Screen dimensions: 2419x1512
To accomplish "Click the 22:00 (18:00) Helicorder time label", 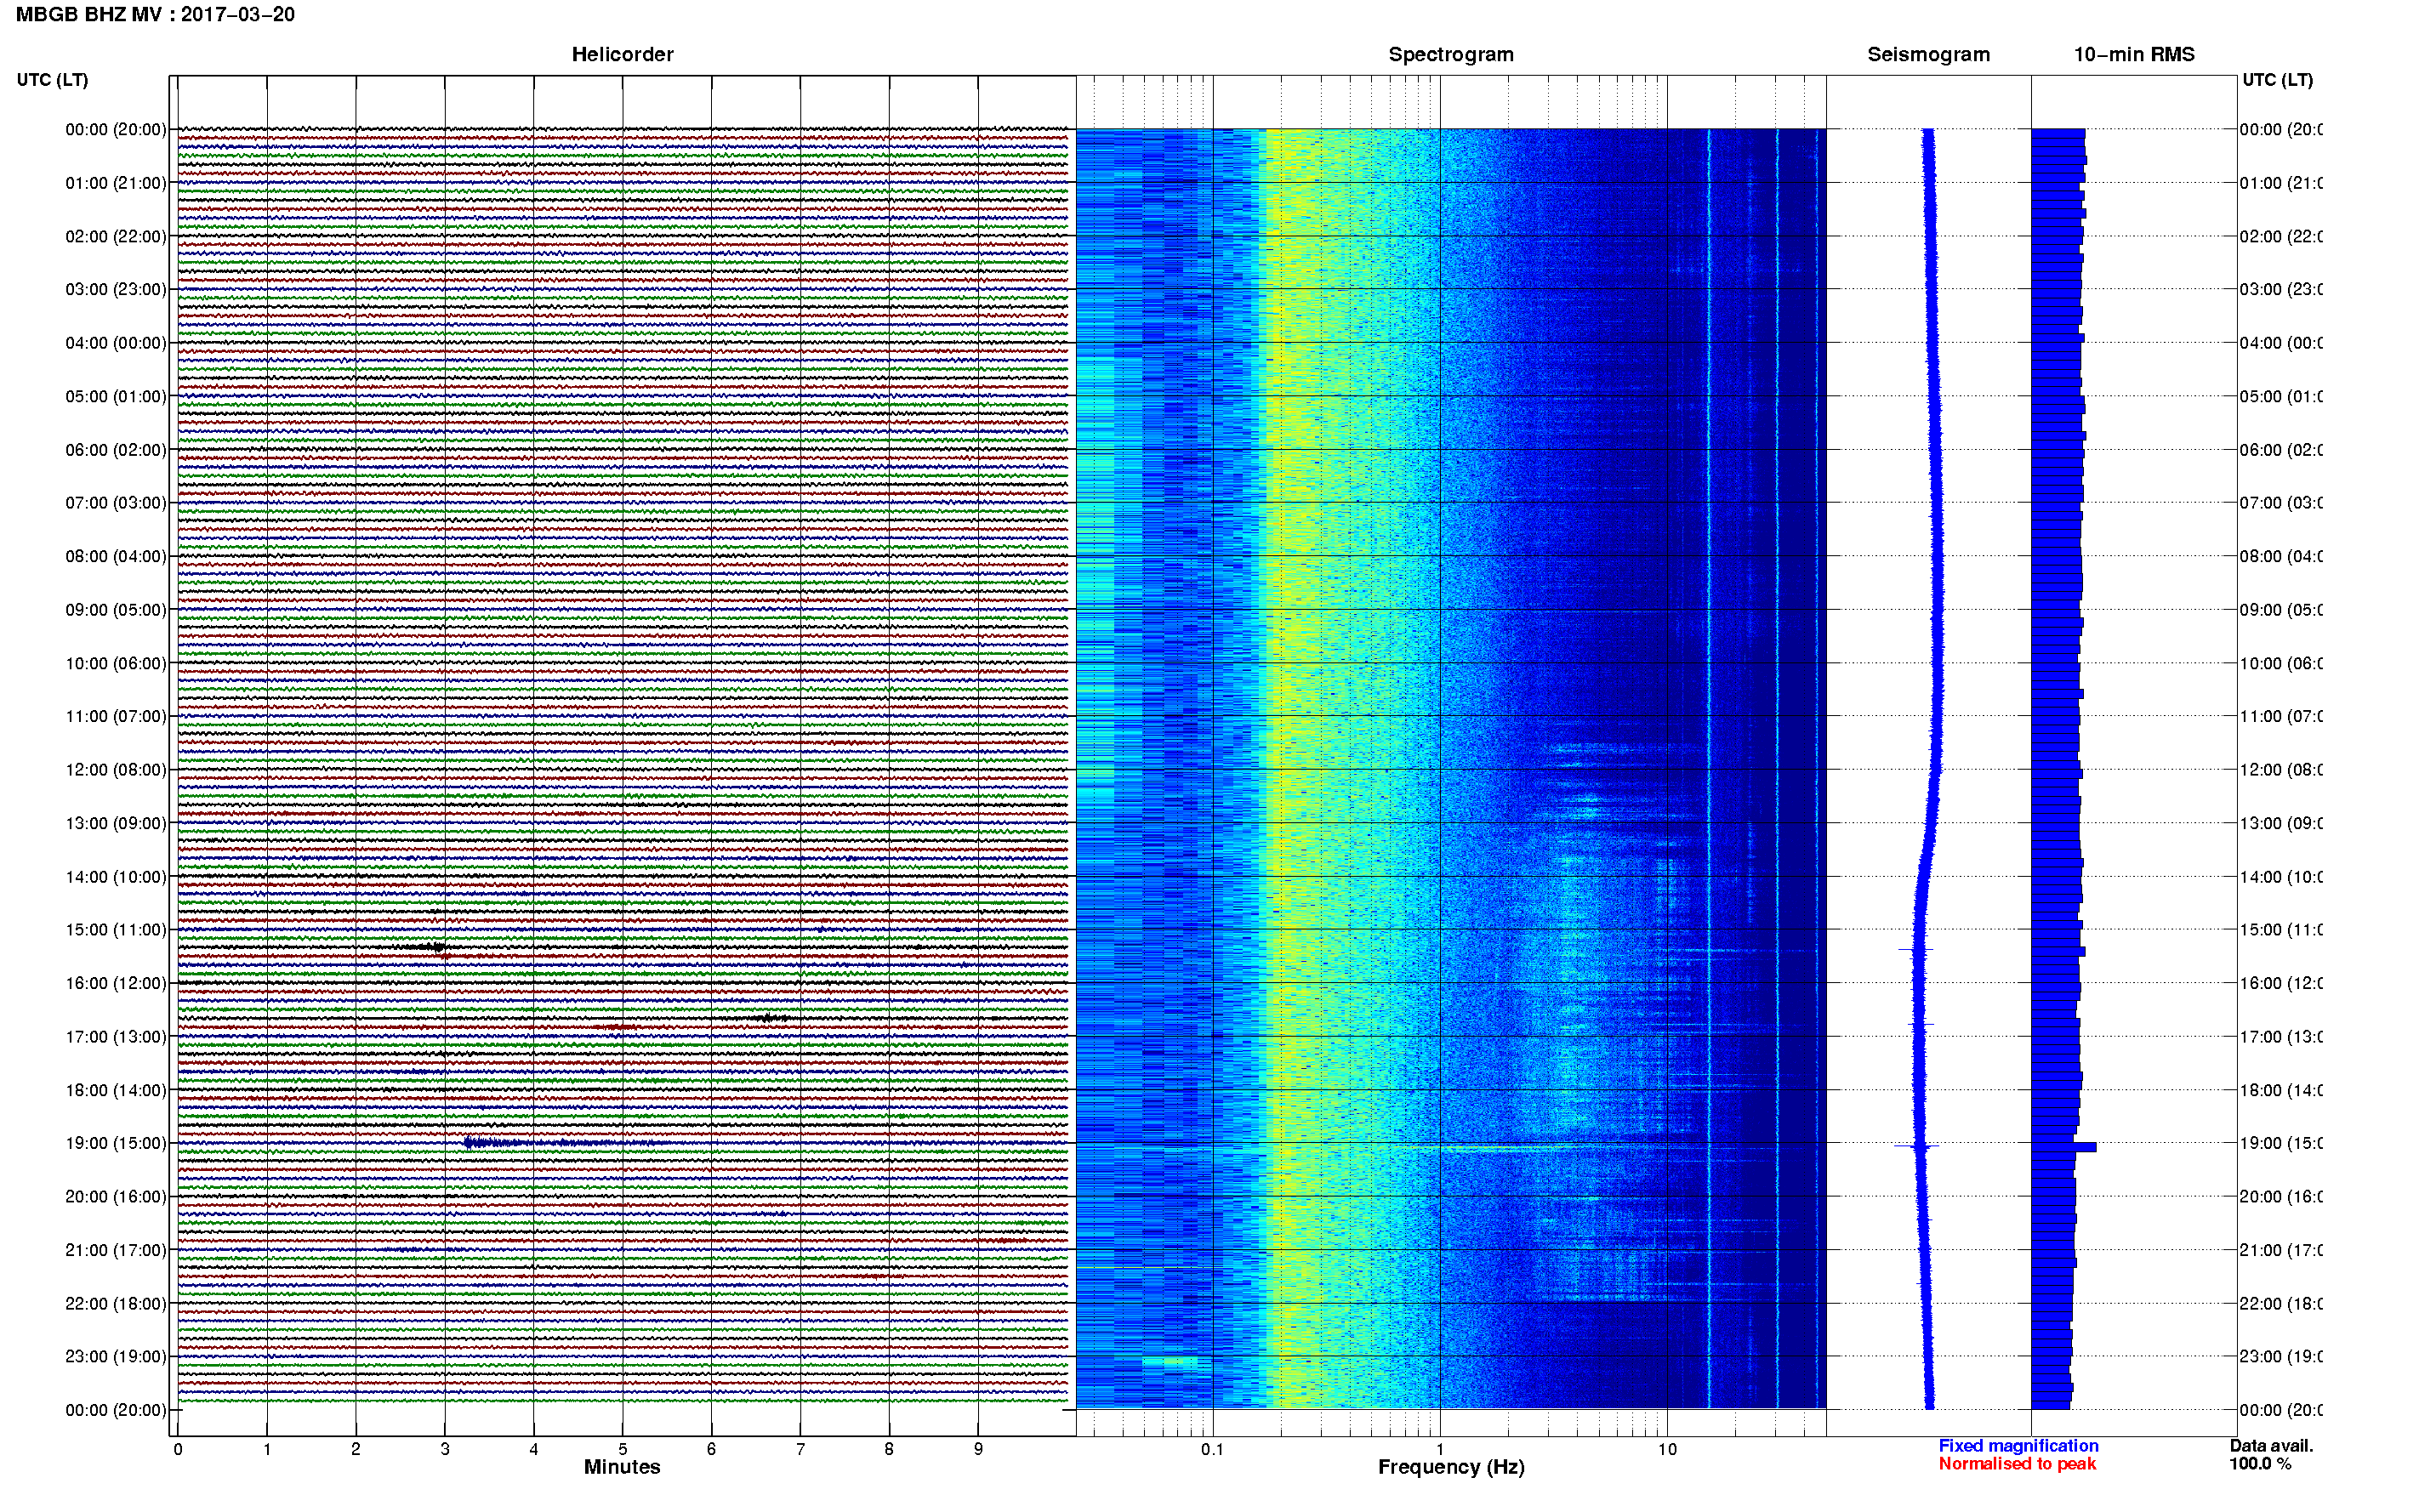I will click(116, 1304).
